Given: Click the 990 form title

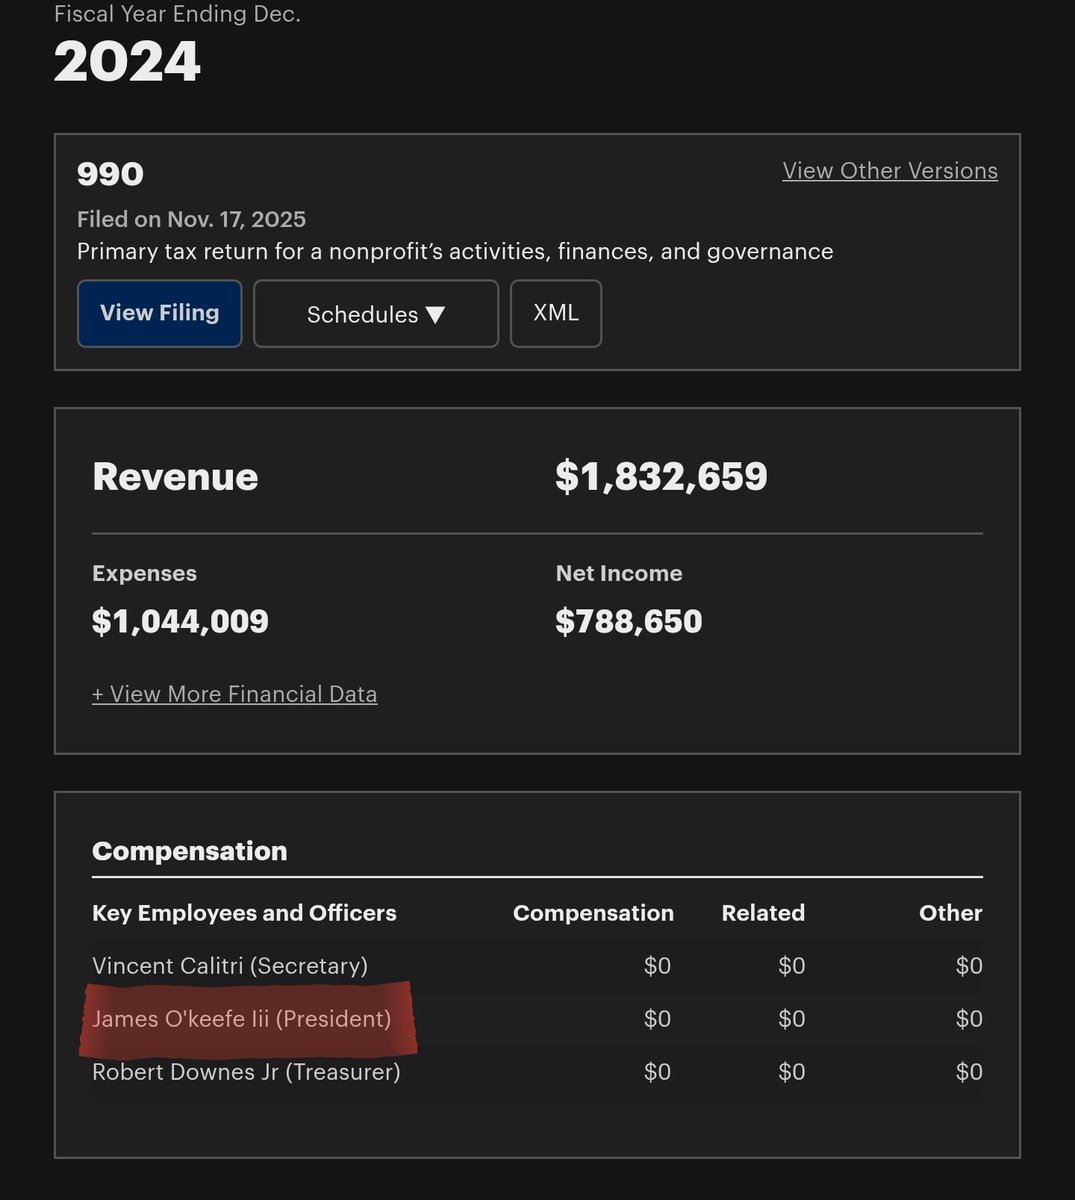Looking at the screenshot, I should [x=110, y=174].
